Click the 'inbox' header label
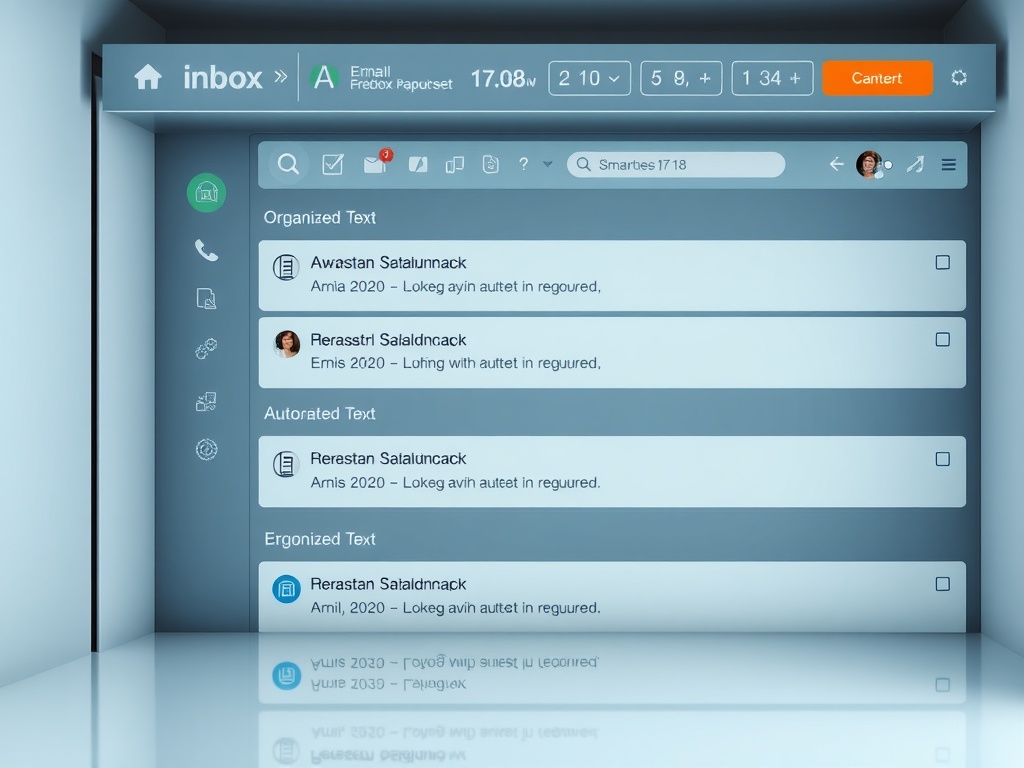 click(222, 77)
